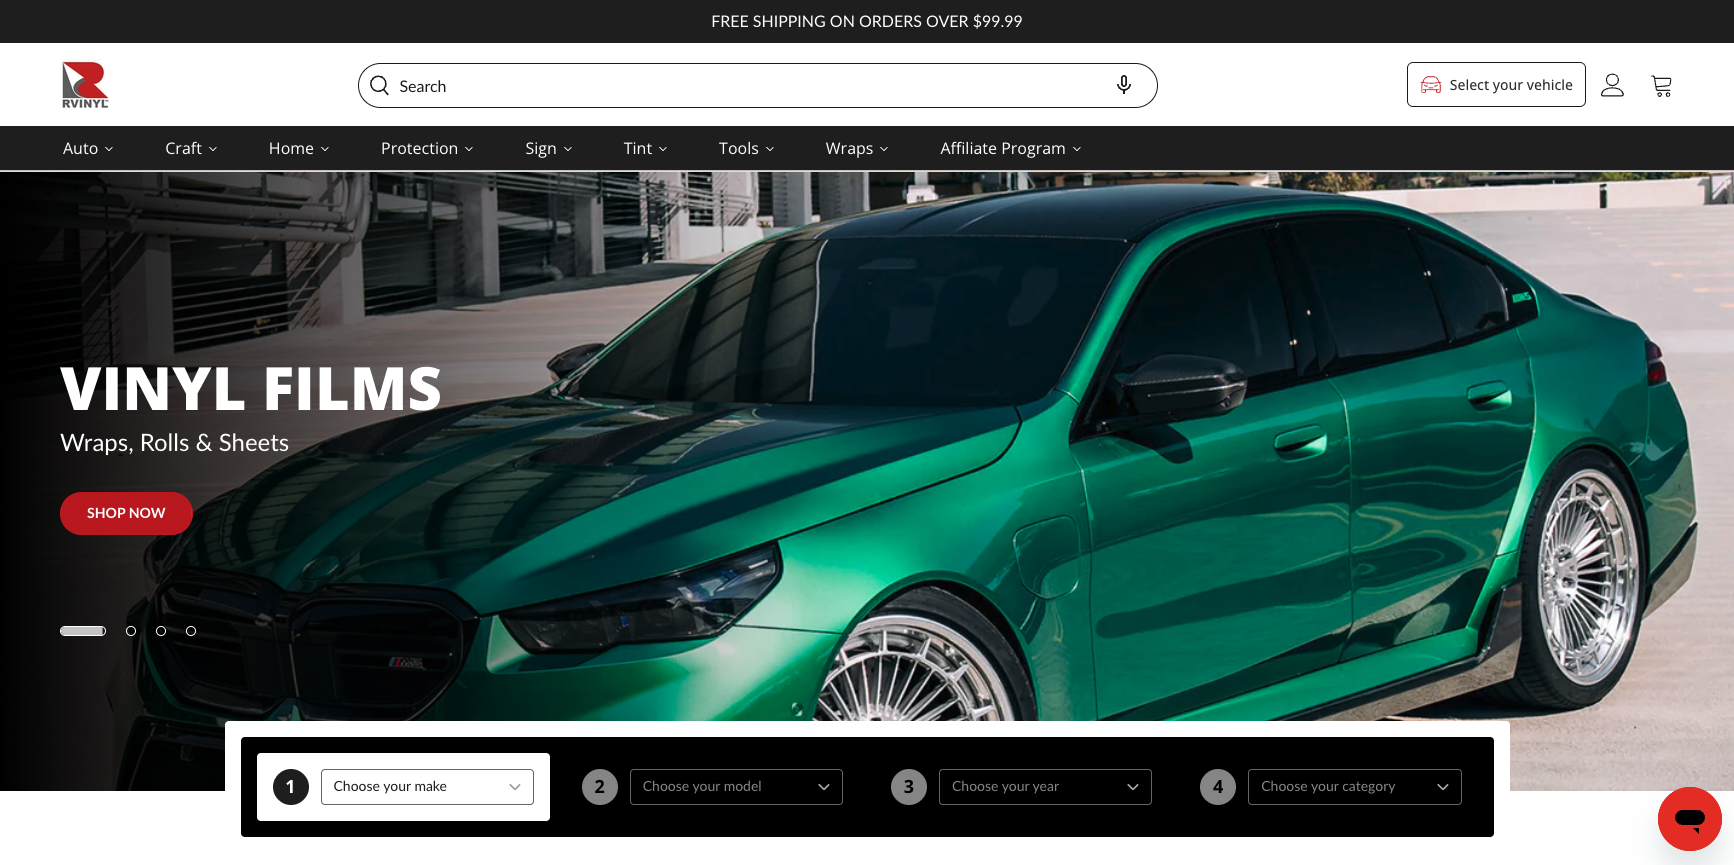1734x865 pixels.
Task: Go to the fourth carousel slide dot
Action: 191,631
